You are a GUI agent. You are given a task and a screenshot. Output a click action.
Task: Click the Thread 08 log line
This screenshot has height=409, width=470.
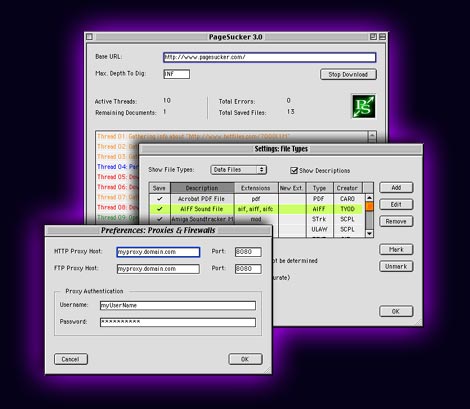(118, 207)
